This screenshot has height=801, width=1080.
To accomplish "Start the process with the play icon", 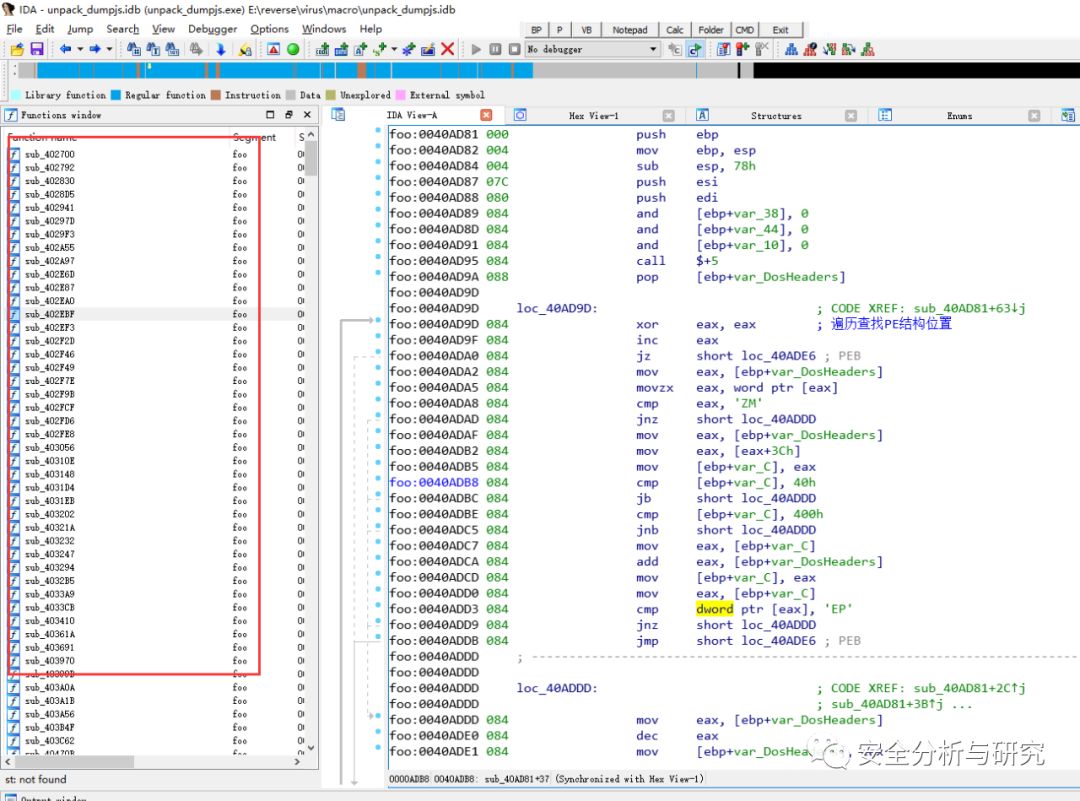I will [x=476, y=49].
